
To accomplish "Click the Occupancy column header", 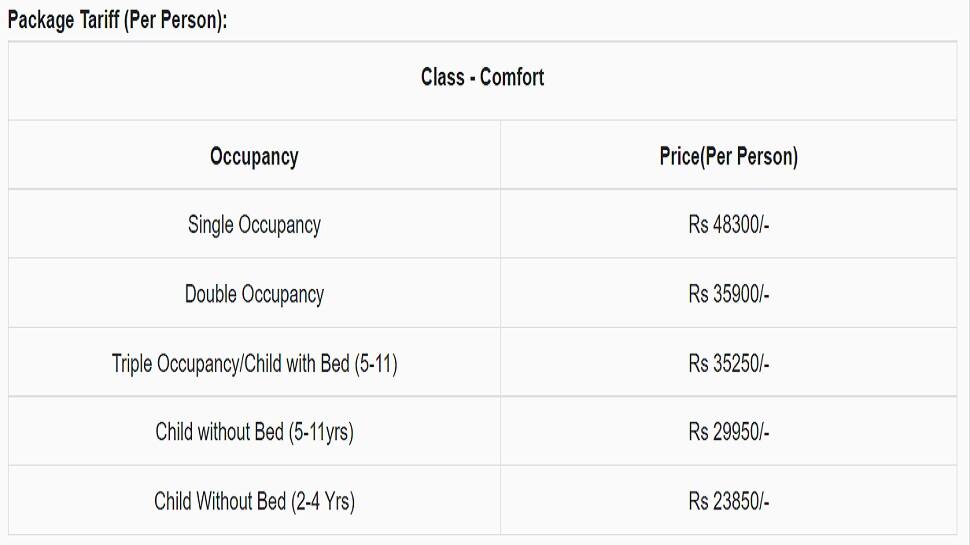I will tap(254, 155).
